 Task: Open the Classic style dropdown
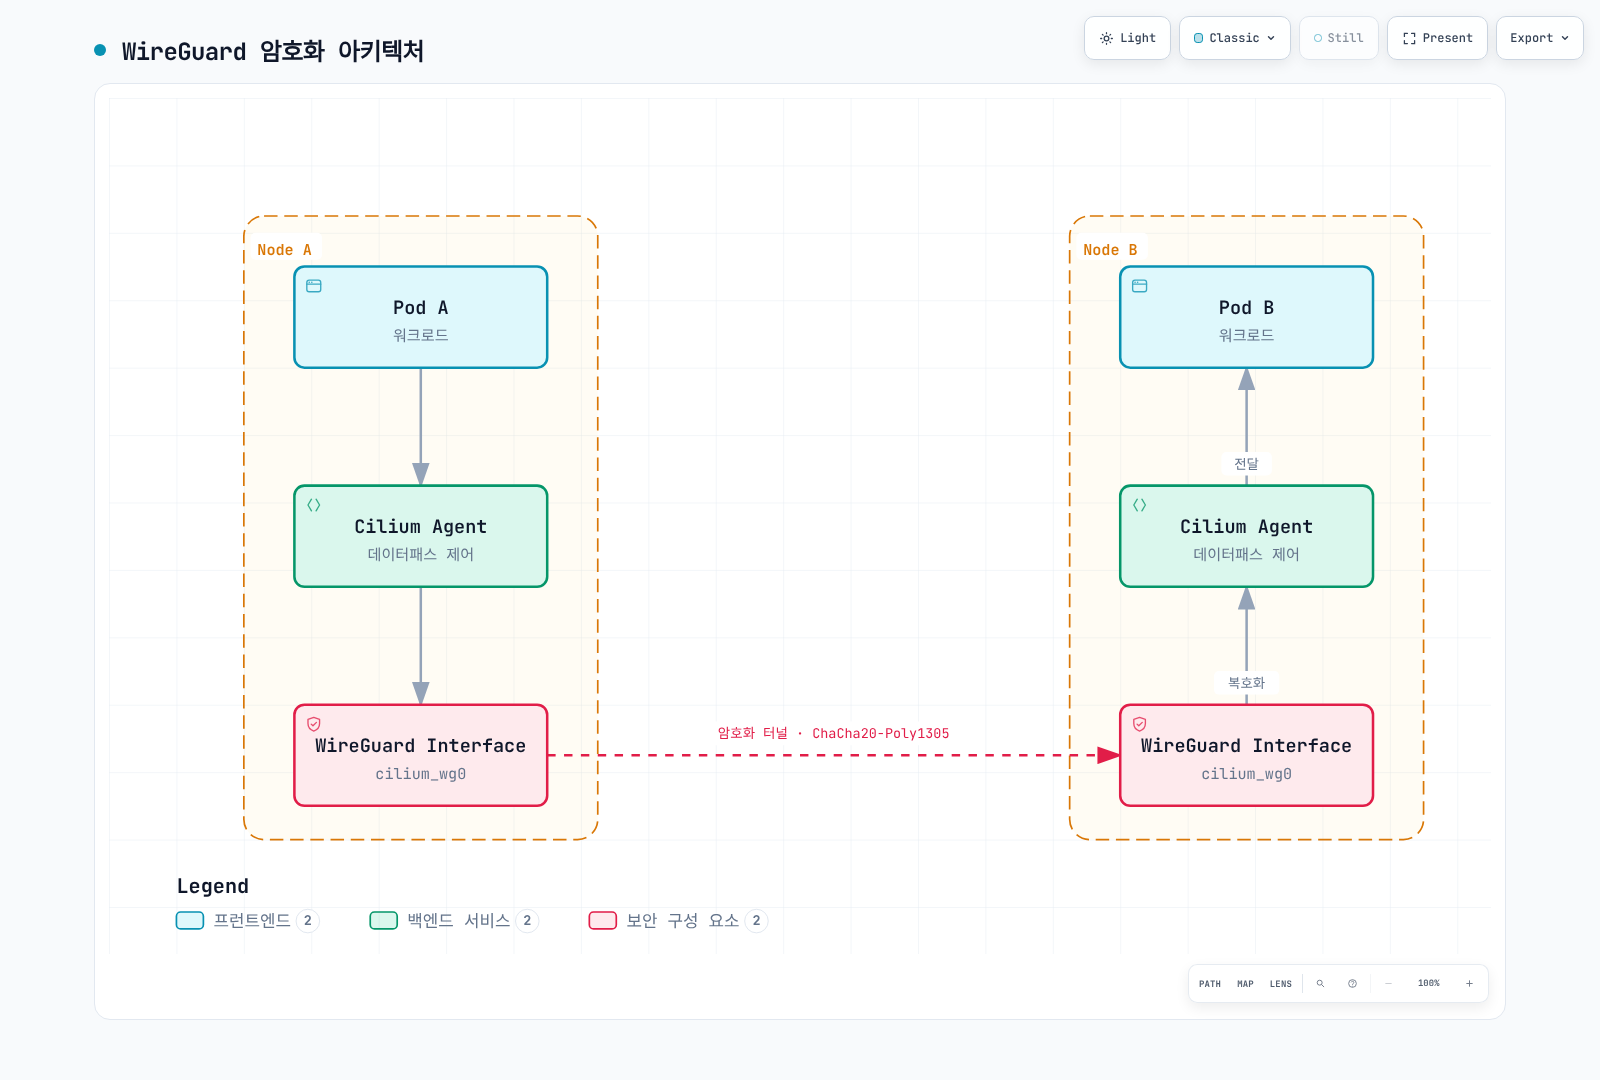[1235, 38]
